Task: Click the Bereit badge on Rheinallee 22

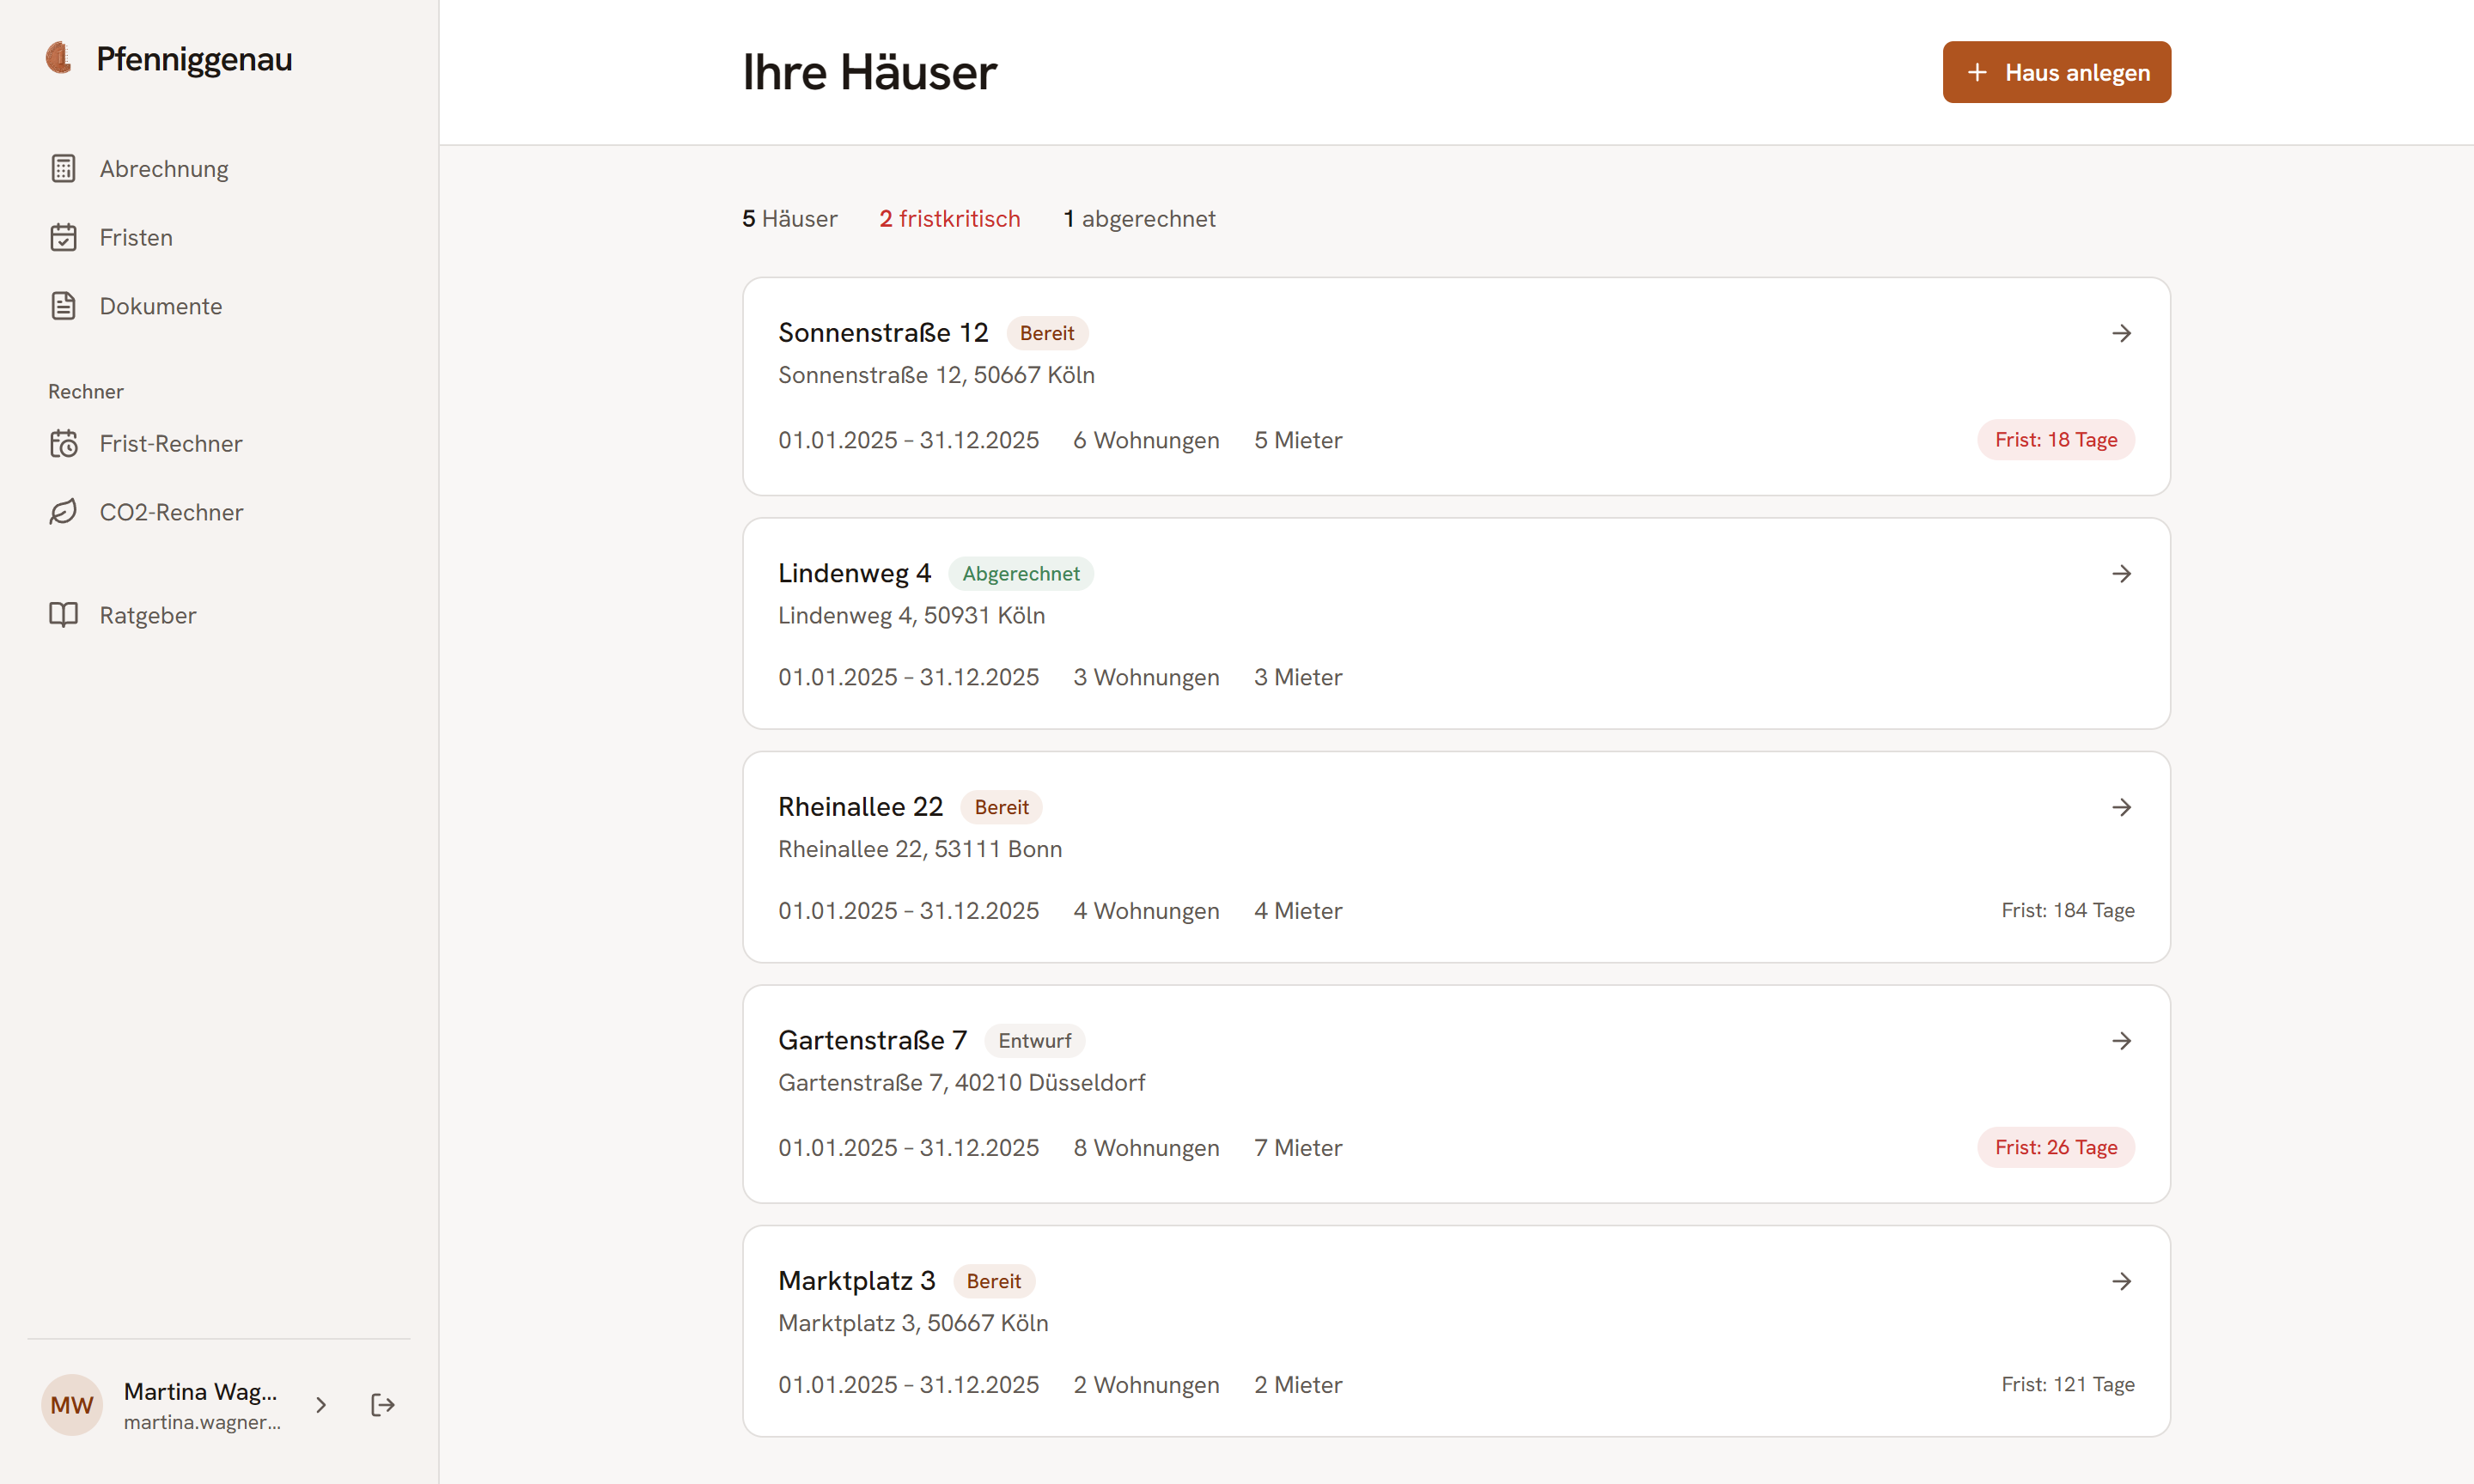Action: click(1001, 807)
